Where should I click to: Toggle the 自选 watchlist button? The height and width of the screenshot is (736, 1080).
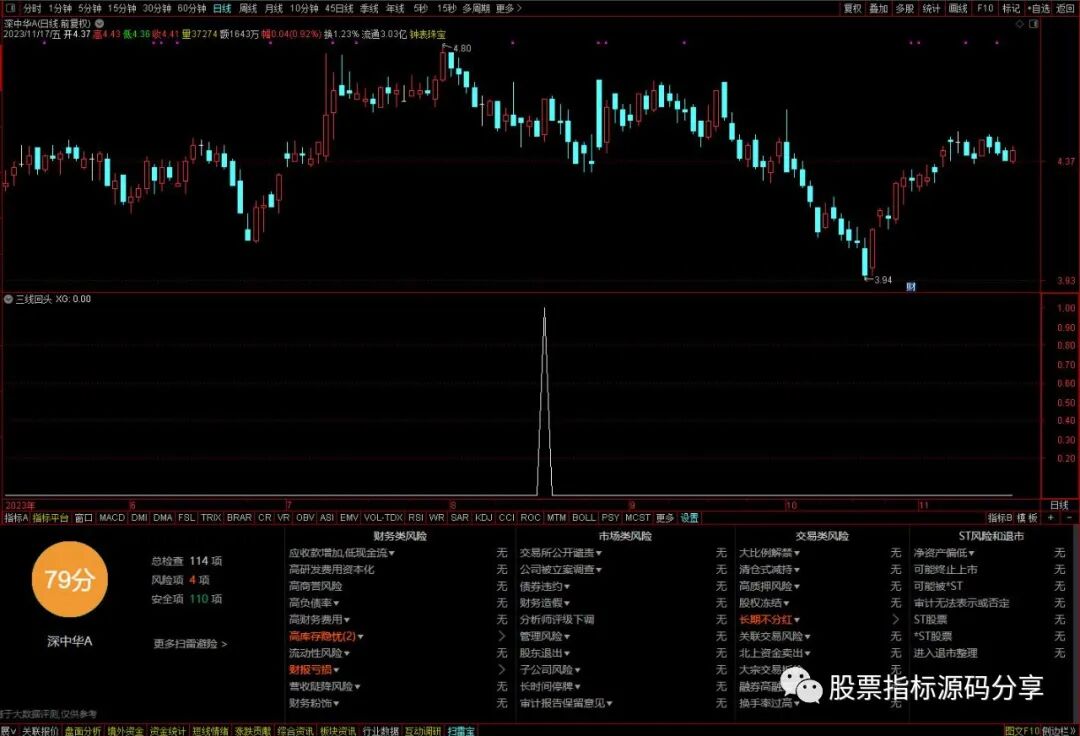tap(1039, 8)
